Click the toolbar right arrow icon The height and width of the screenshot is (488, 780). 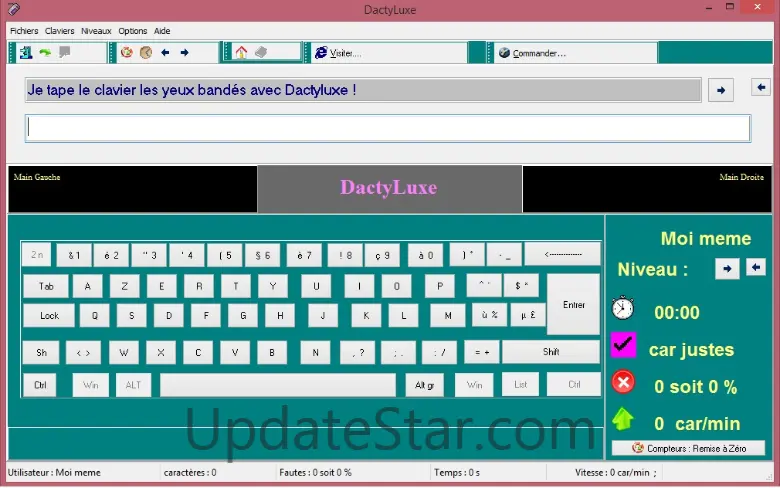[185, 52]
